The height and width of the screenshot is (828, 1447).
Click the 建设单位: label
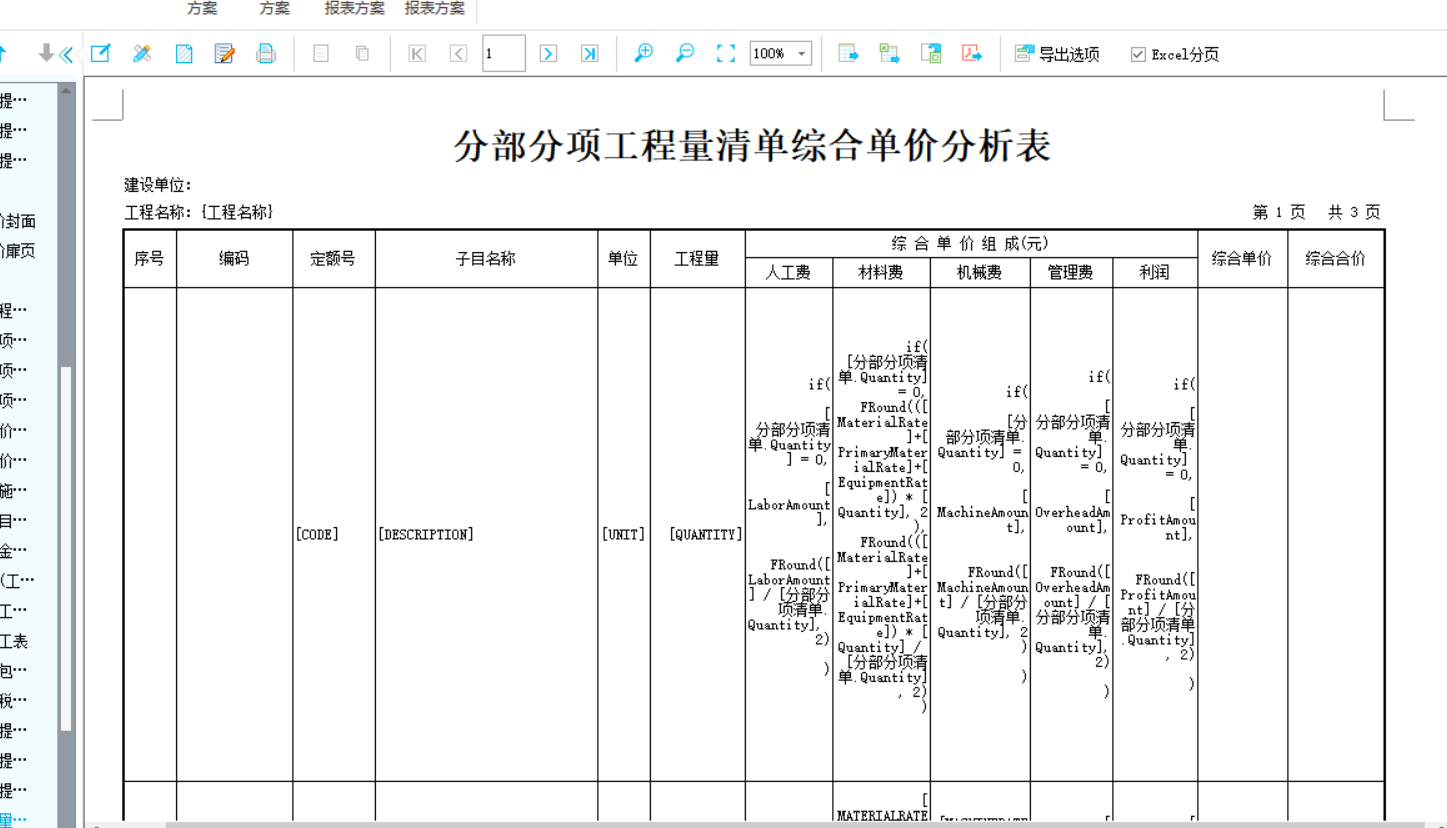(158, 185)
